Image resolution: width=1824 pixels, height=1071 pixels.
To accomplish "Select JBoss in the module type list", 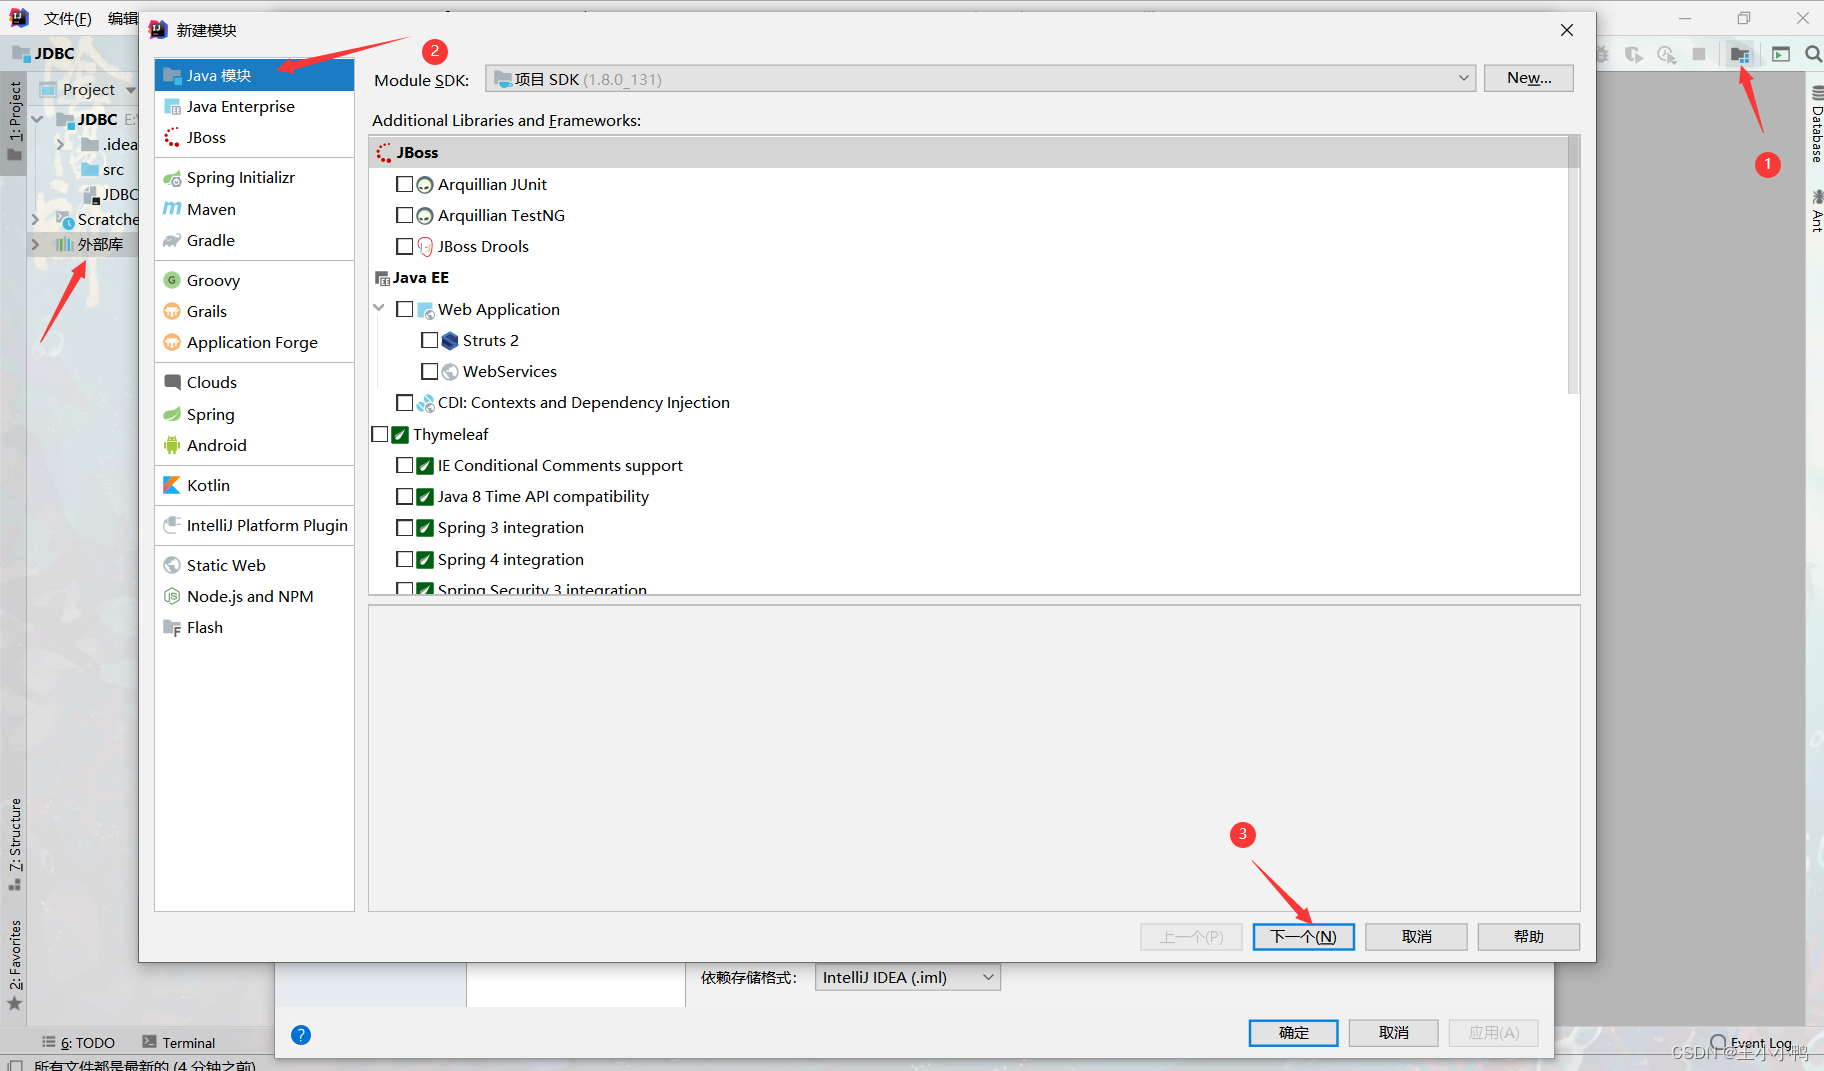I will (254, 137).
